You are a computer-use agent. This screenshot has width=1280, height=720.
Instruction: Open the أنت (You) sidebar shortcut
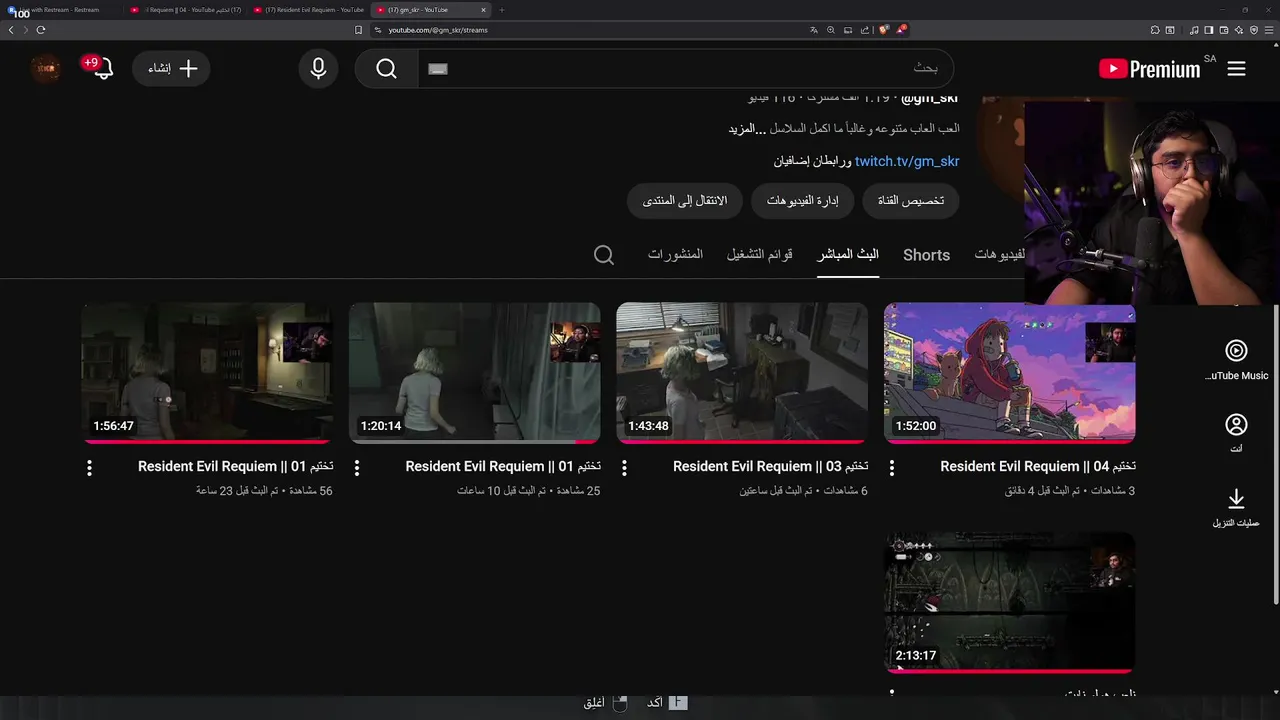click(1236, 434)
